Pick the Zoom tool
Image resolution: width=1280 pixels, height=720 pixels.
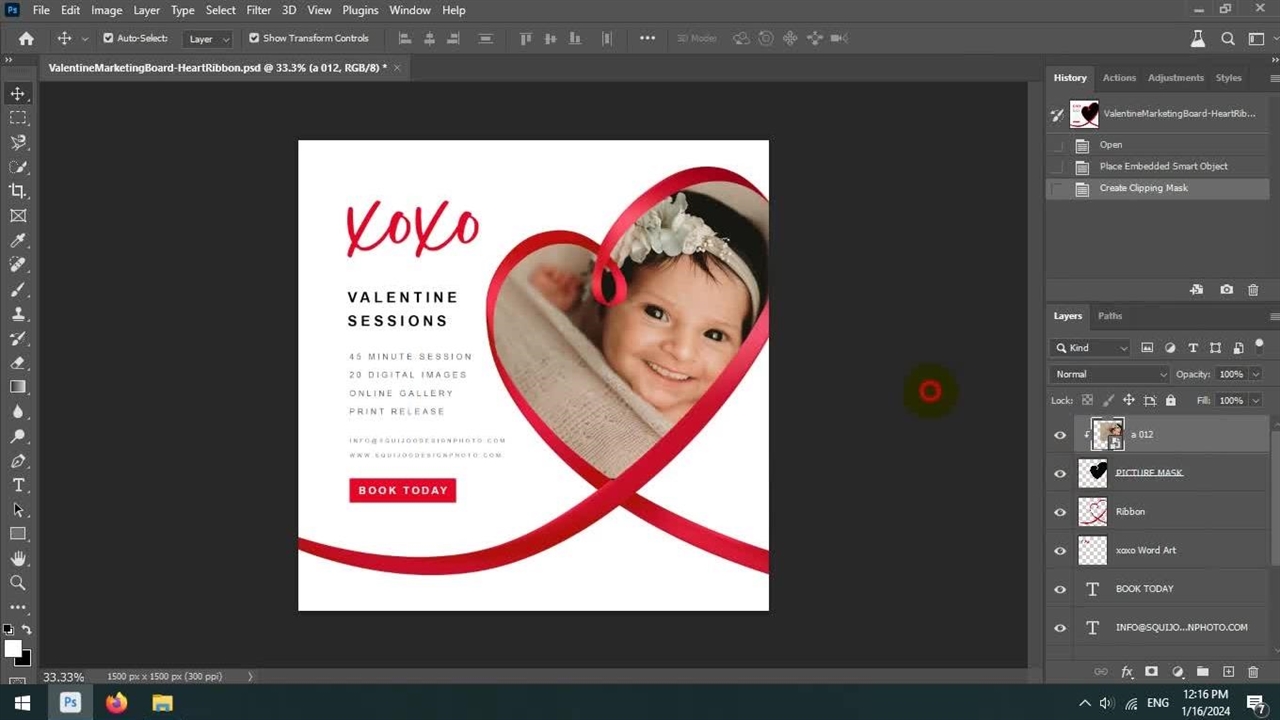point(18,582)
